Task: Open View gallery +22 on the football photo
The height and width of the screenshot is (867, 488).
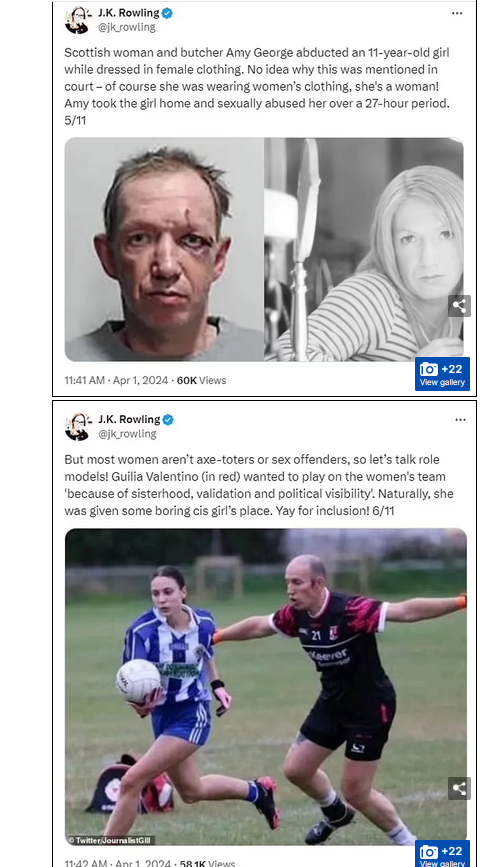Action: (x=442, y=854)
